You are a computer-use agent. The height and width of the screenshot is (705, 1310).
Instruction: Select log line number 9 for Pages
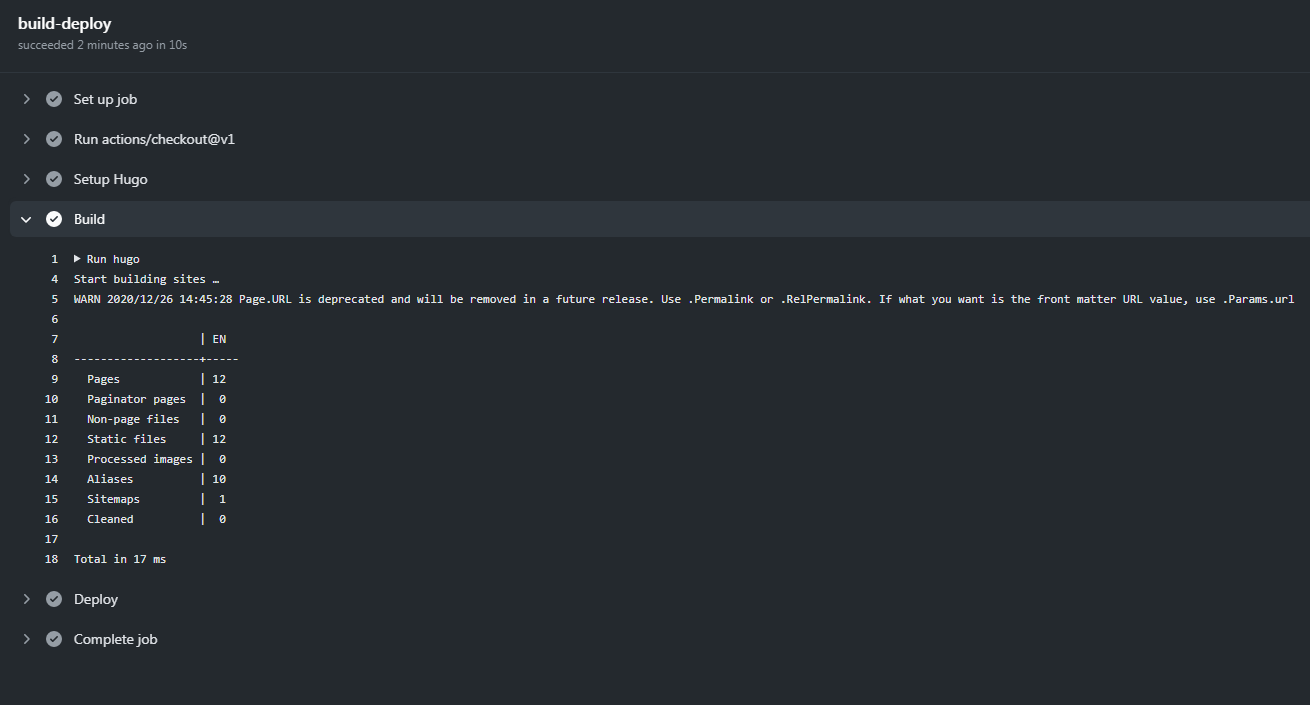tap(54, 379)
